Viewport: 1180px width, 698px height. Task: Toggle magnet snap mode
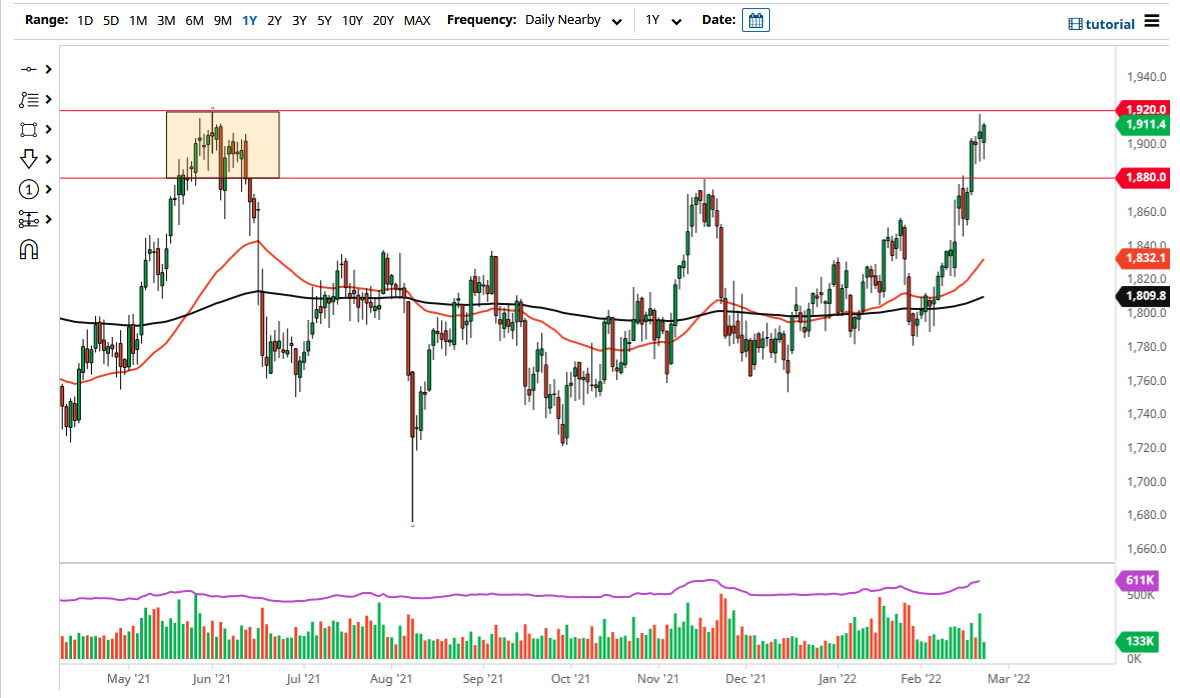[x=28, y=248]
